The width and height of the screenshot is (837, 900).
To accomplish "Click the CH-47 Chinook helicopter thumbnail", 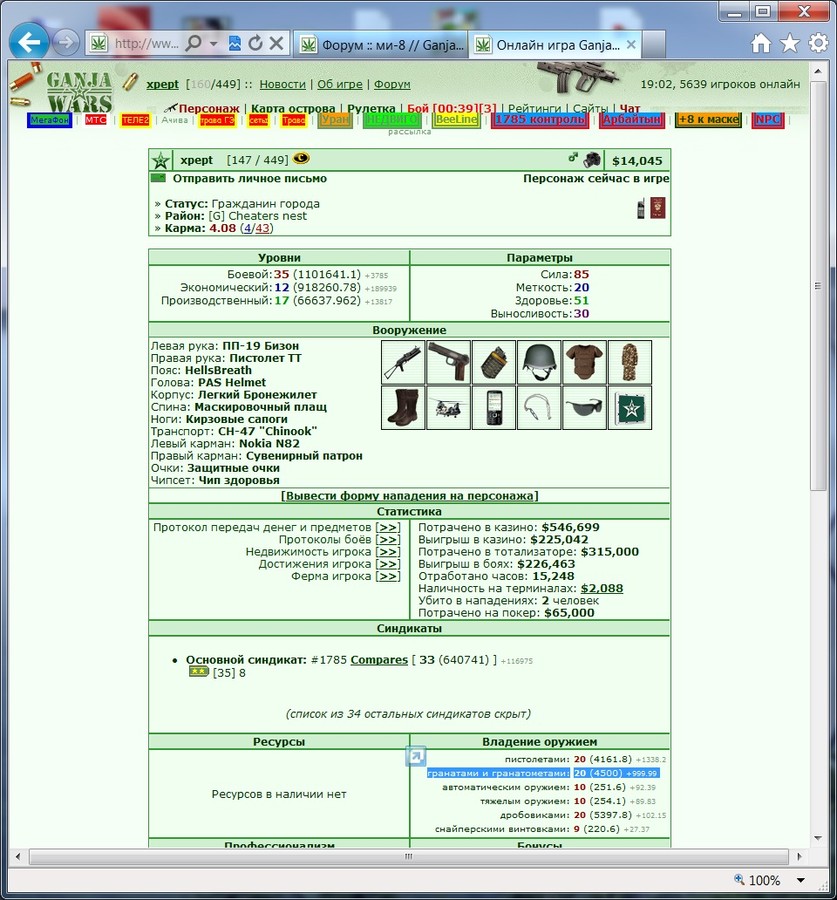I will (448, 408).
